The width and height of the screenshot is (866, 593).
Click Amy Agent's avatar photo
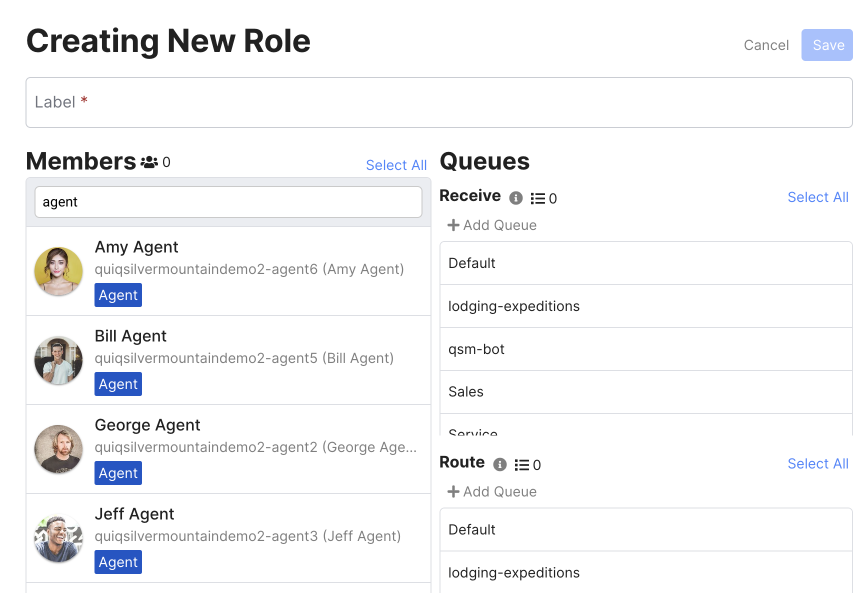[58, 272]
